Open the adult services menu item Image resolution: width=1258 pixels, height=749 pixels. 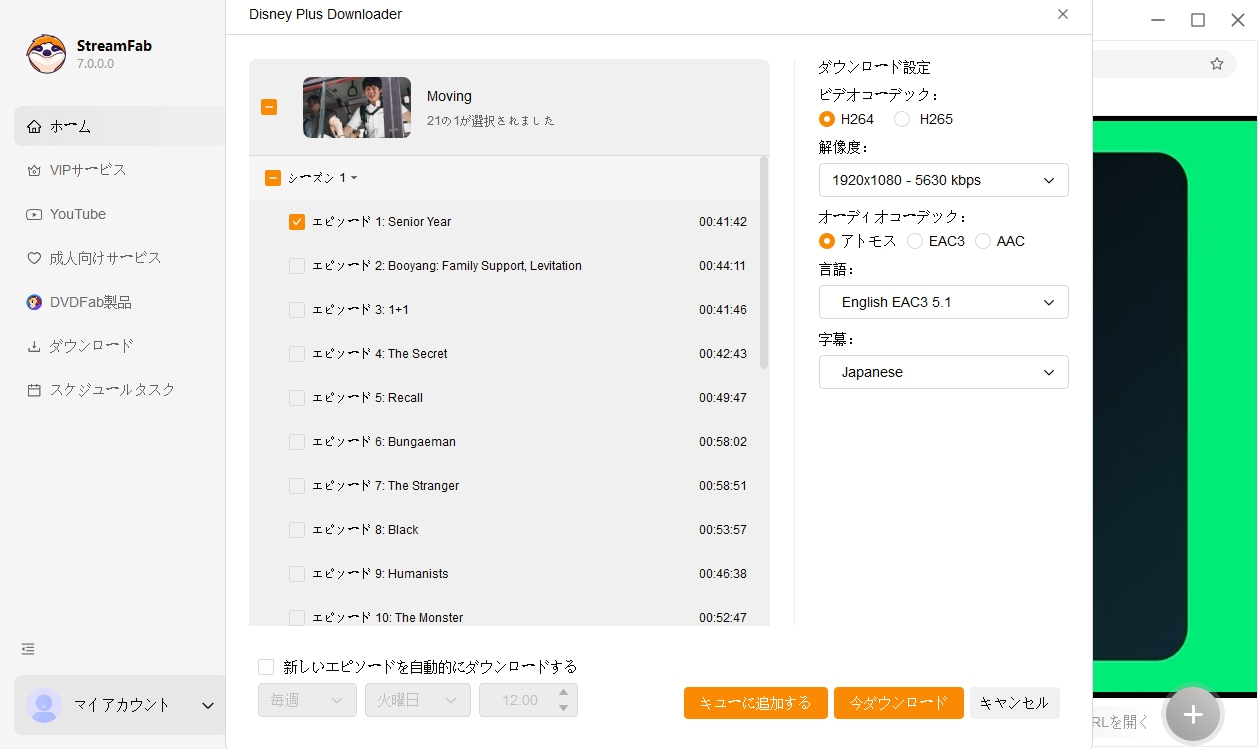tap(105, 258)
